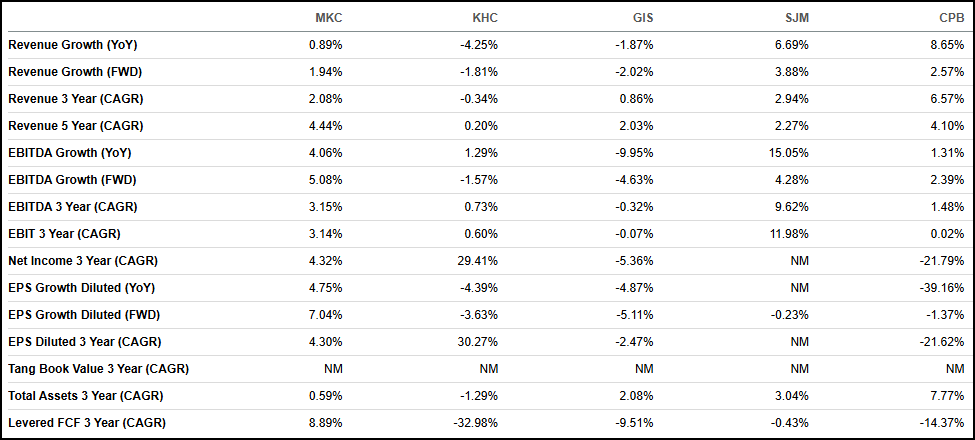Click GIS EBITDA Growth YoY value -9.95%
Screen dimensions: 975x440
636,153
